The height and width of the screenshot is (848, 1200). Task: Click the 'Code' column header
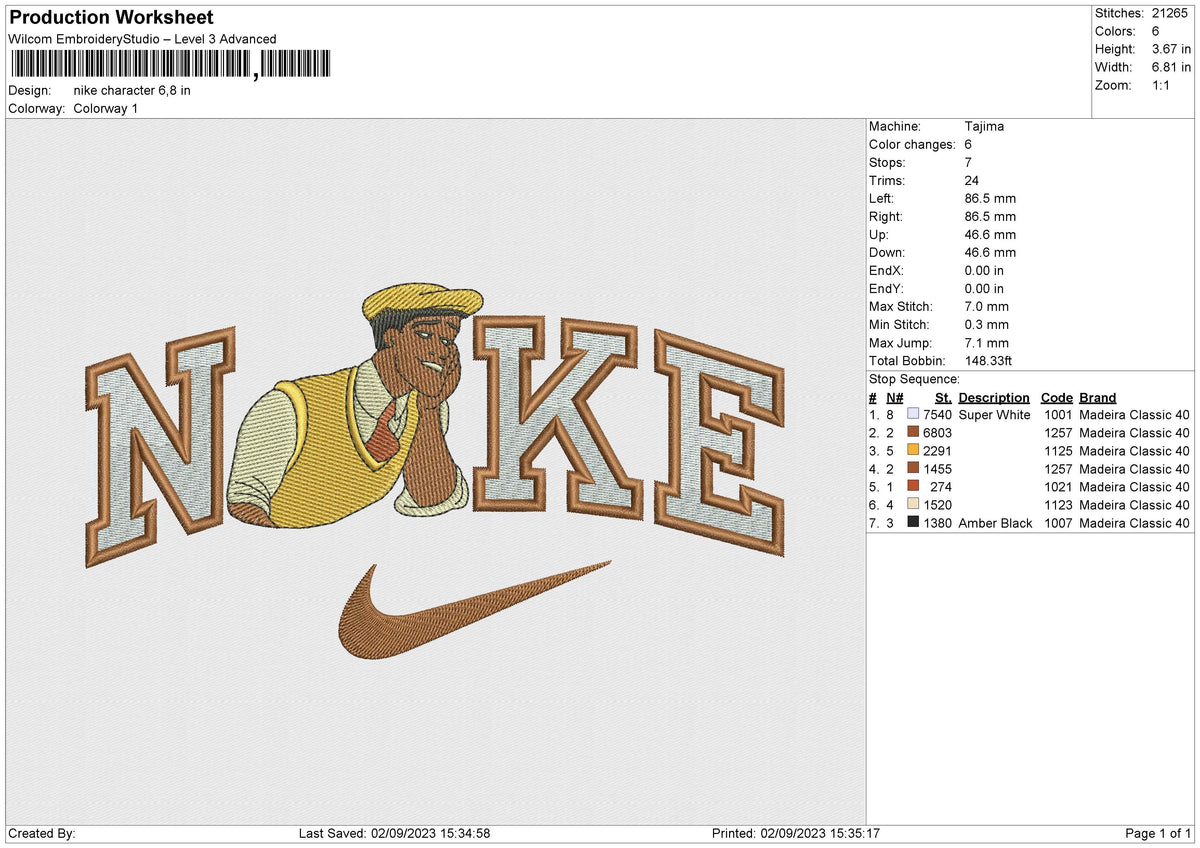coord(1056,397)
